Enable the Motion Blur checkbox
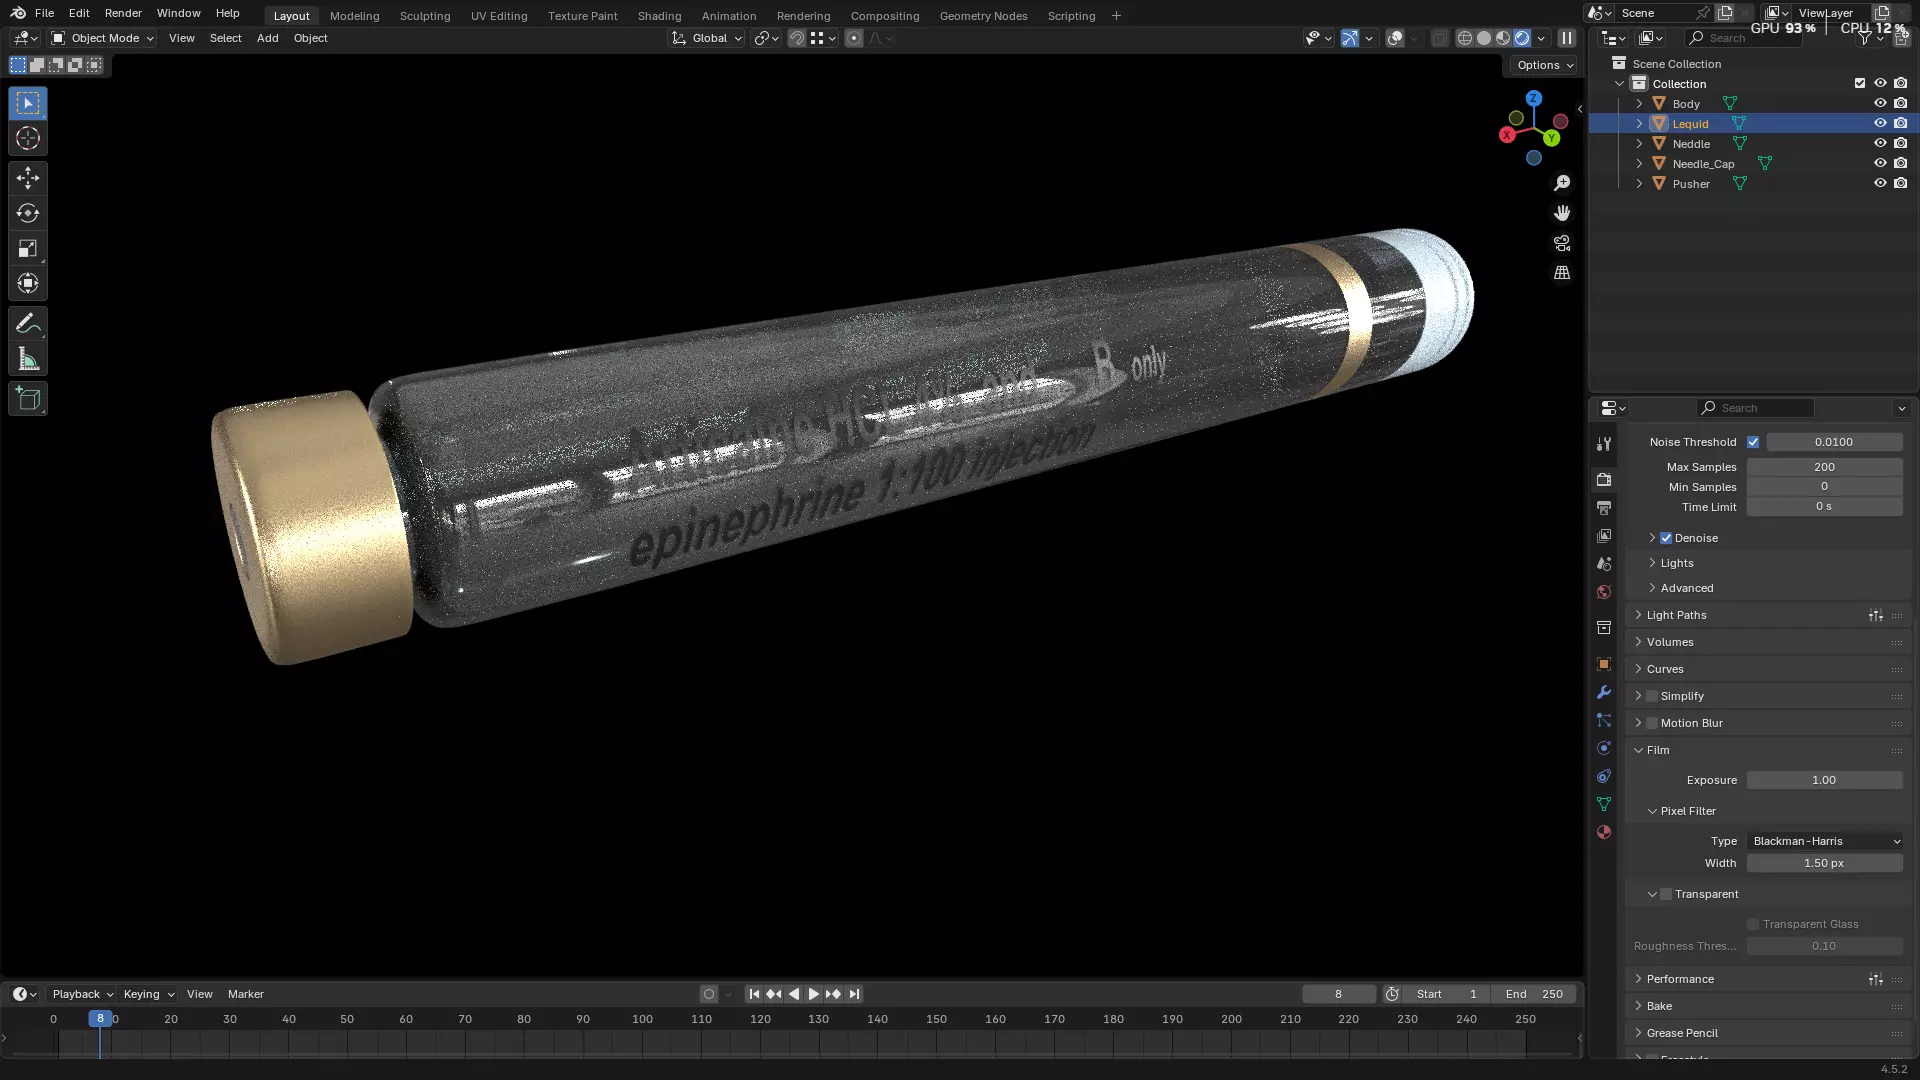The width and height of the screenshot is (1920, 1080). (1652, 723)
